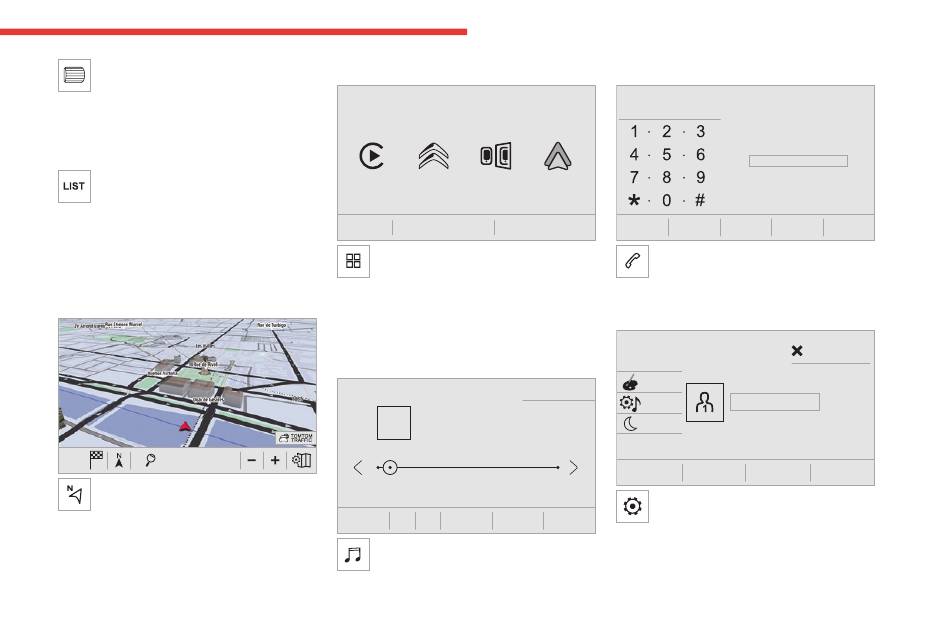Open the Settings gear icon

coord(632,506)
